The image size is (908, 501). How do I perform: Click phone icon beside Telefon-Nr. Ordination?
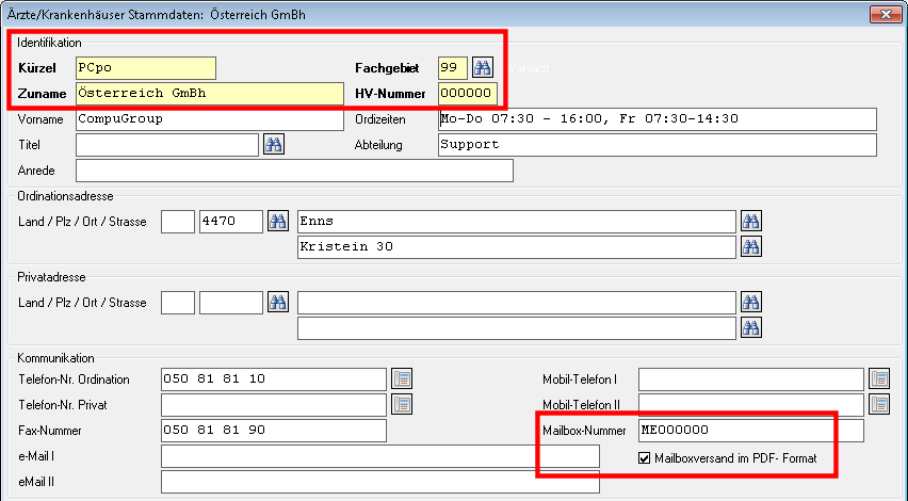[402, 379]
